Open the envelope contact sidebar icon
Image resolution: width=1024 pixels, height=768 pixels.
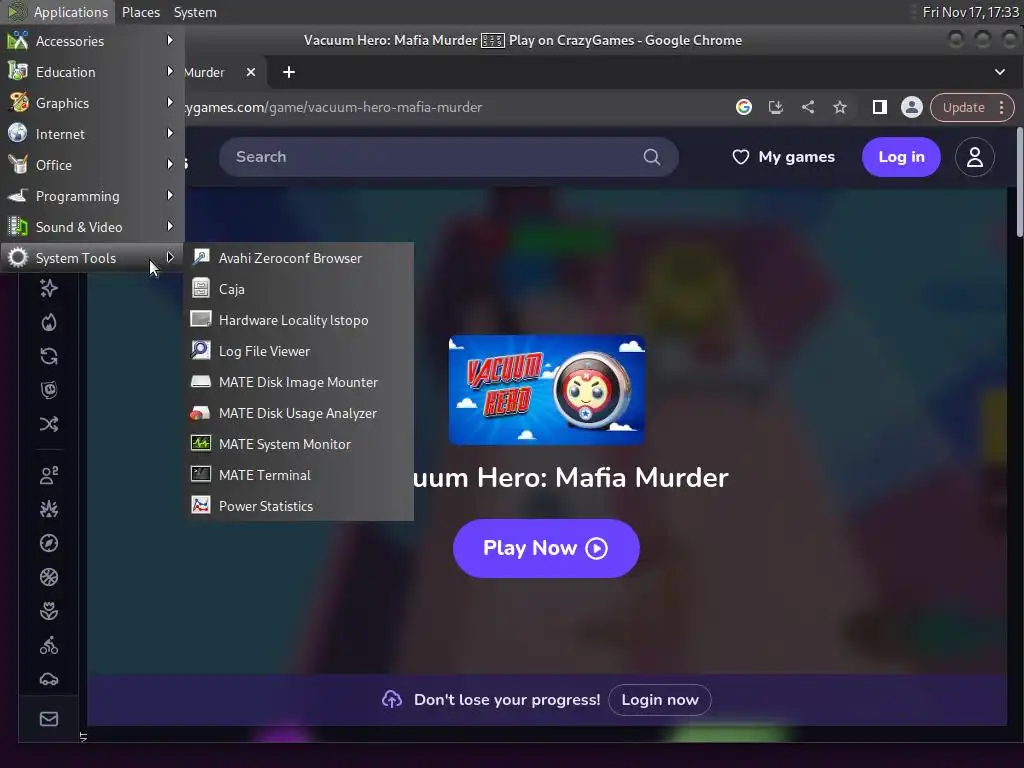click(49, 718)
